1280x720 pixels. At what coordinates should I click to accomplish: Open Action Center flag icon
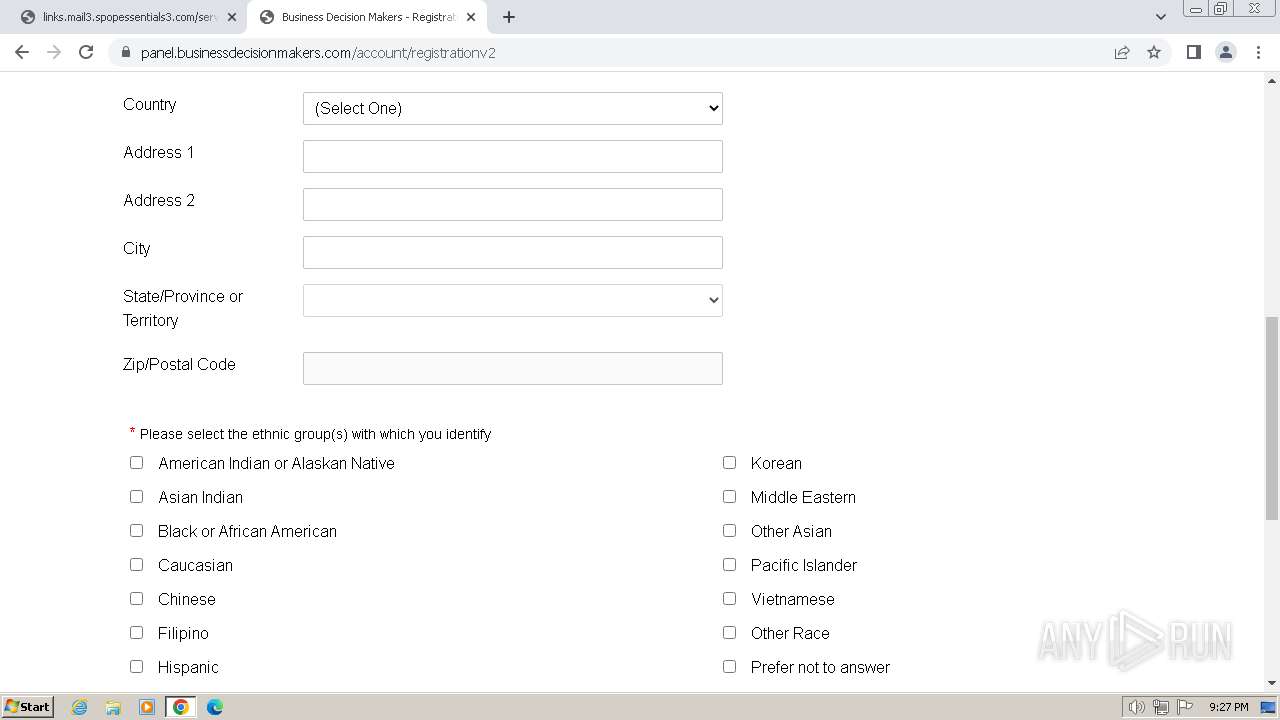[1185, 707]
